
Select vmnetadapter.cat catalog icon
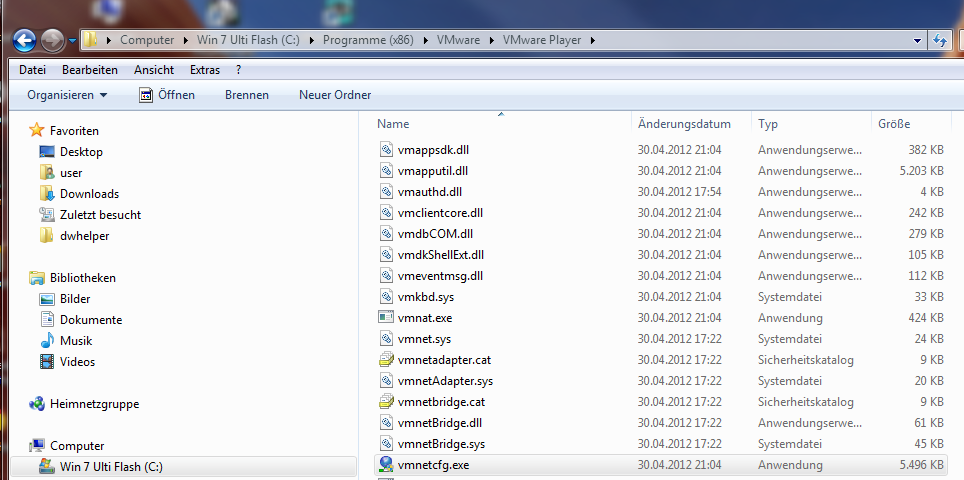click(x=385, y=360)
